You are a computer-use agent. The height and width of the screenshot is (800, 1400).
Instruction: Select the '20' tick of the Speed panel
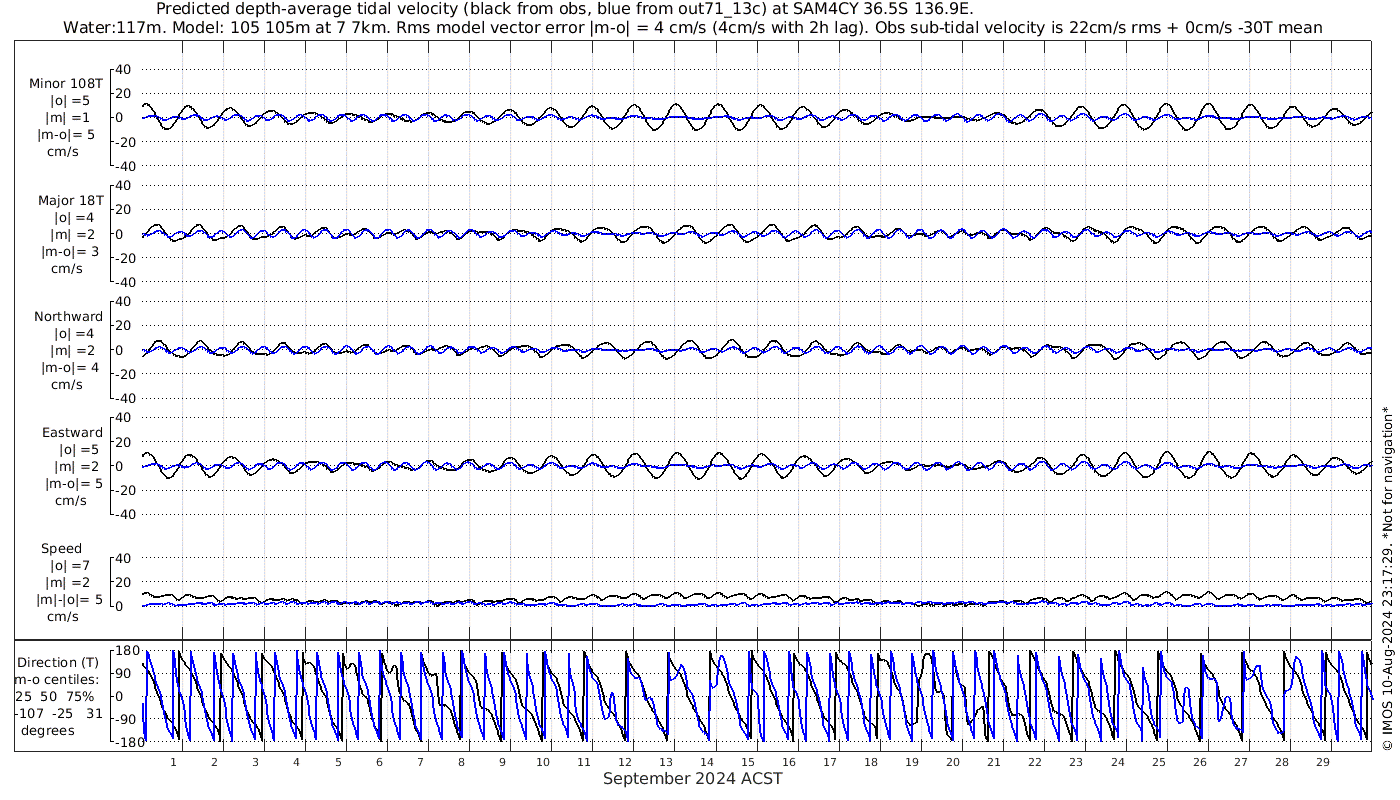click(124, 582)
